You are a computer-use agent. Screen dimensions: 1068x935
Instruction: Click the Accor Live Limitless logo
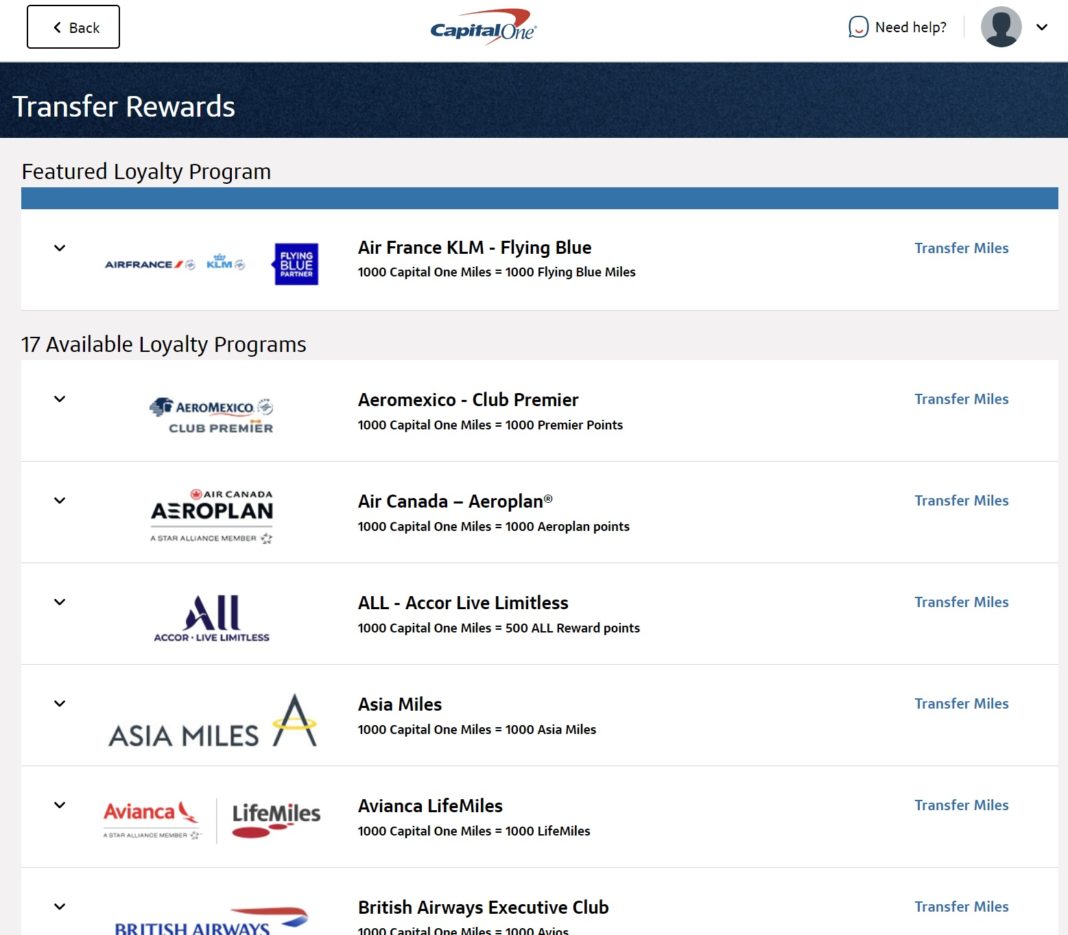pyautogui.click(x=213, y=612)
